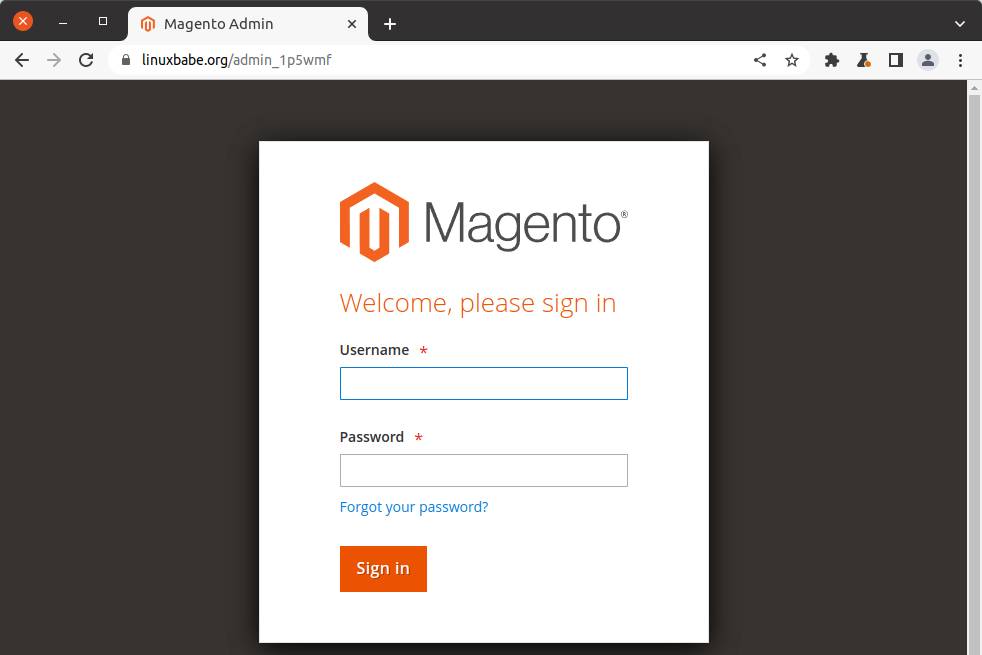Image resolution: width=982 pixels, height=655 pixels.
Task: Open the Chrome Labs flask icon
Action: click(863, 60)
